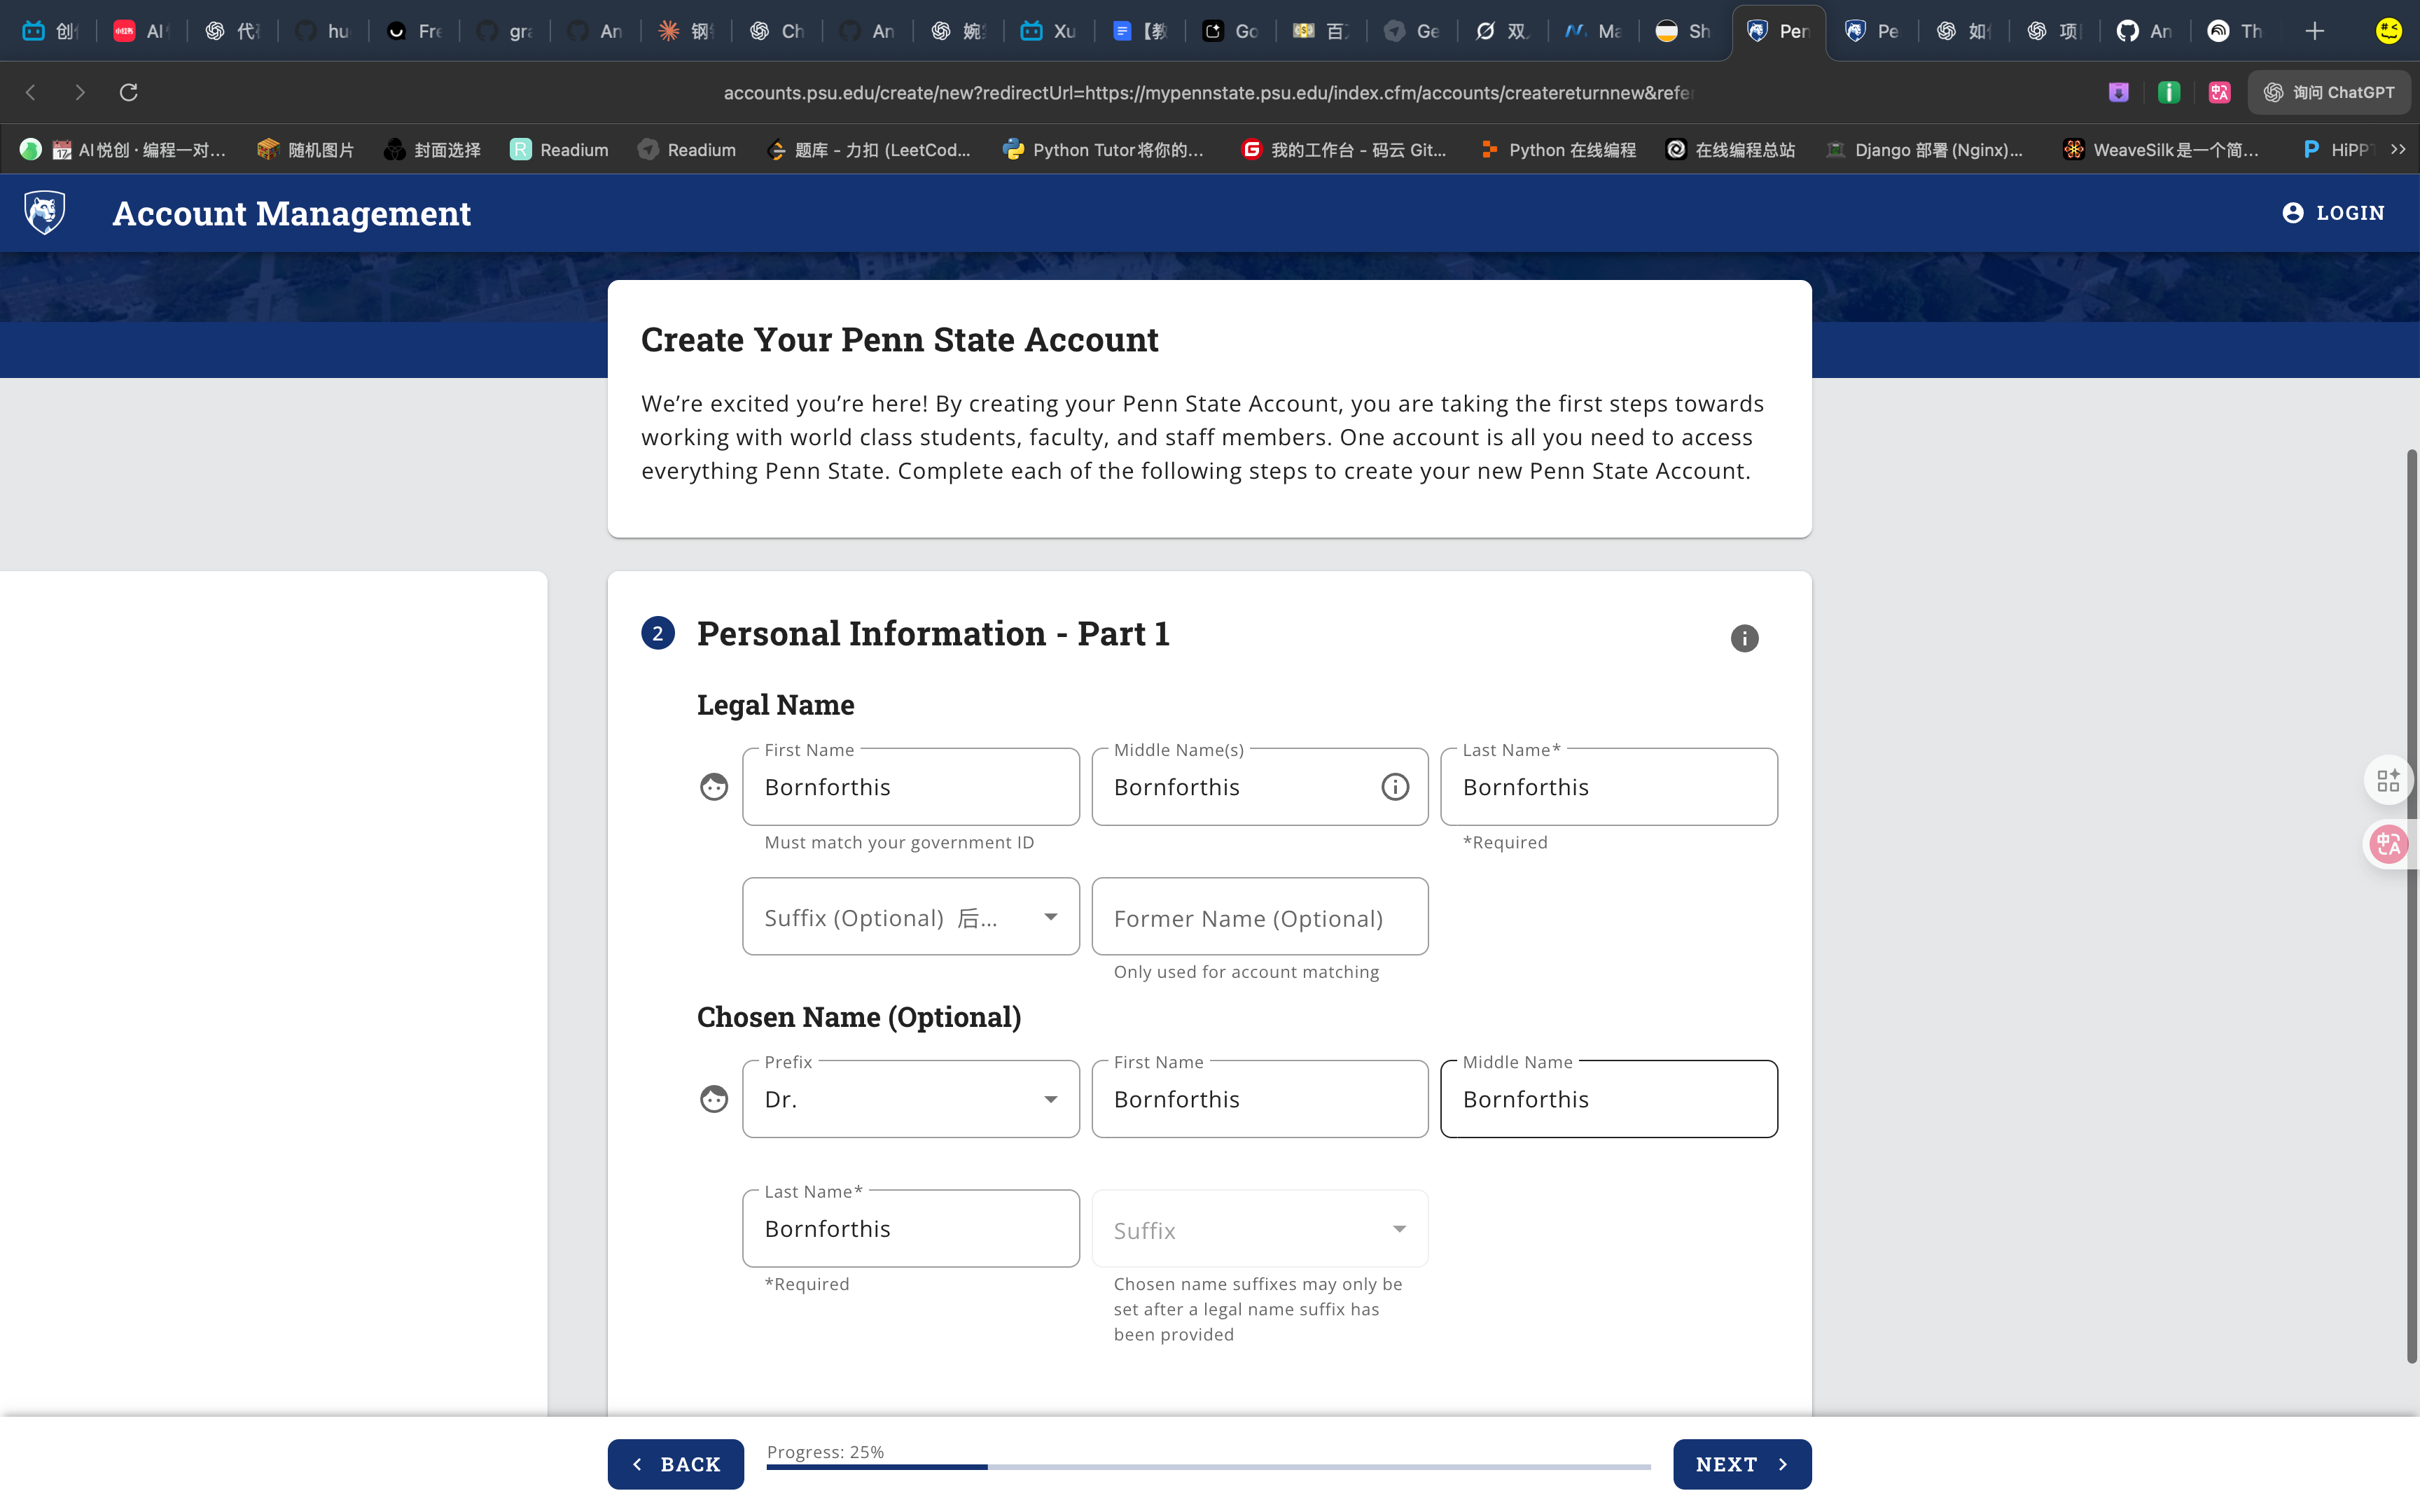Image resolution: width=2420 pixels, height=1512 pixels.
Task: Switch to the "Go" tab
Action: tap(1231, 31)
